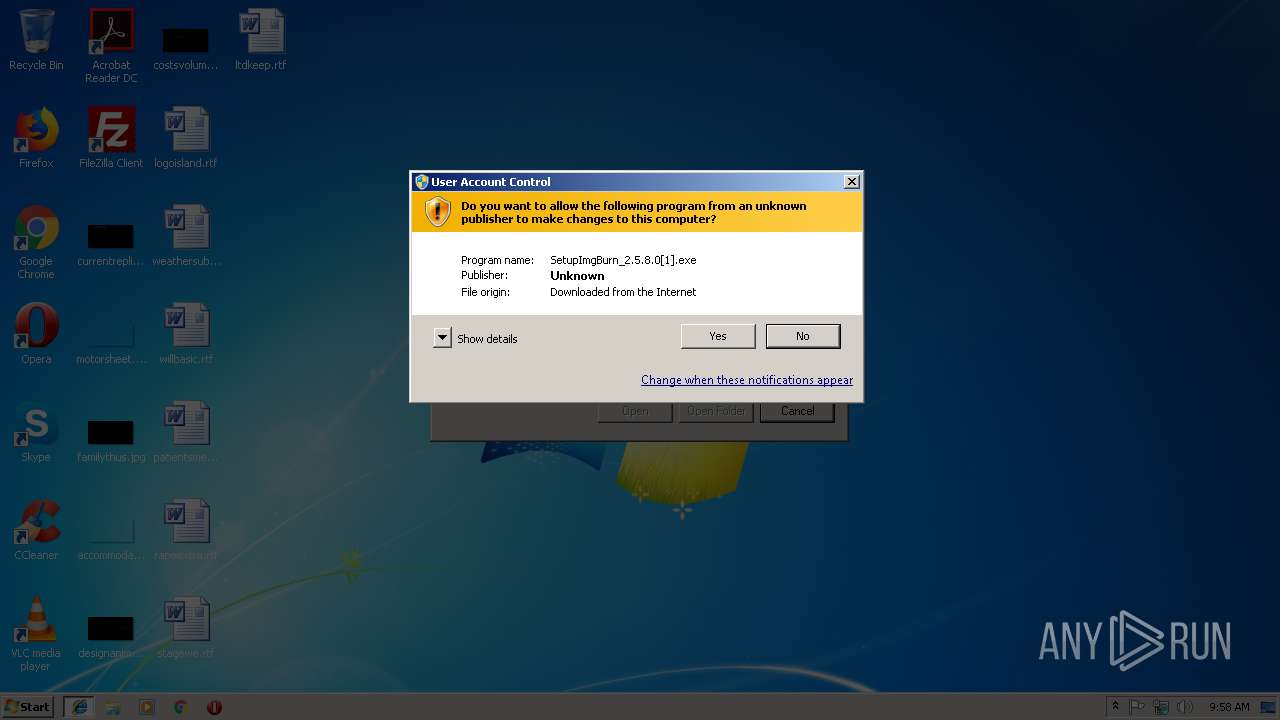Select the patientsme document icon

[186, 432]
